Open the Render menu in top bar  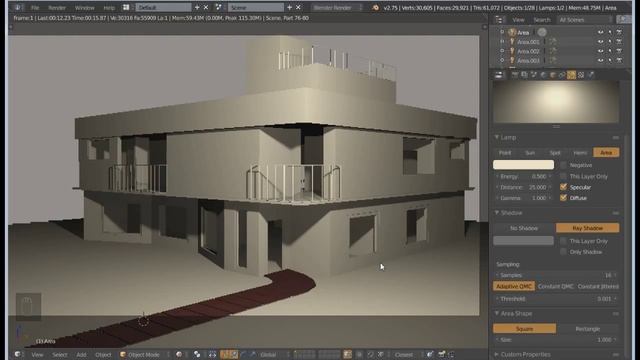pyautogui.click(x=57, y=8)
